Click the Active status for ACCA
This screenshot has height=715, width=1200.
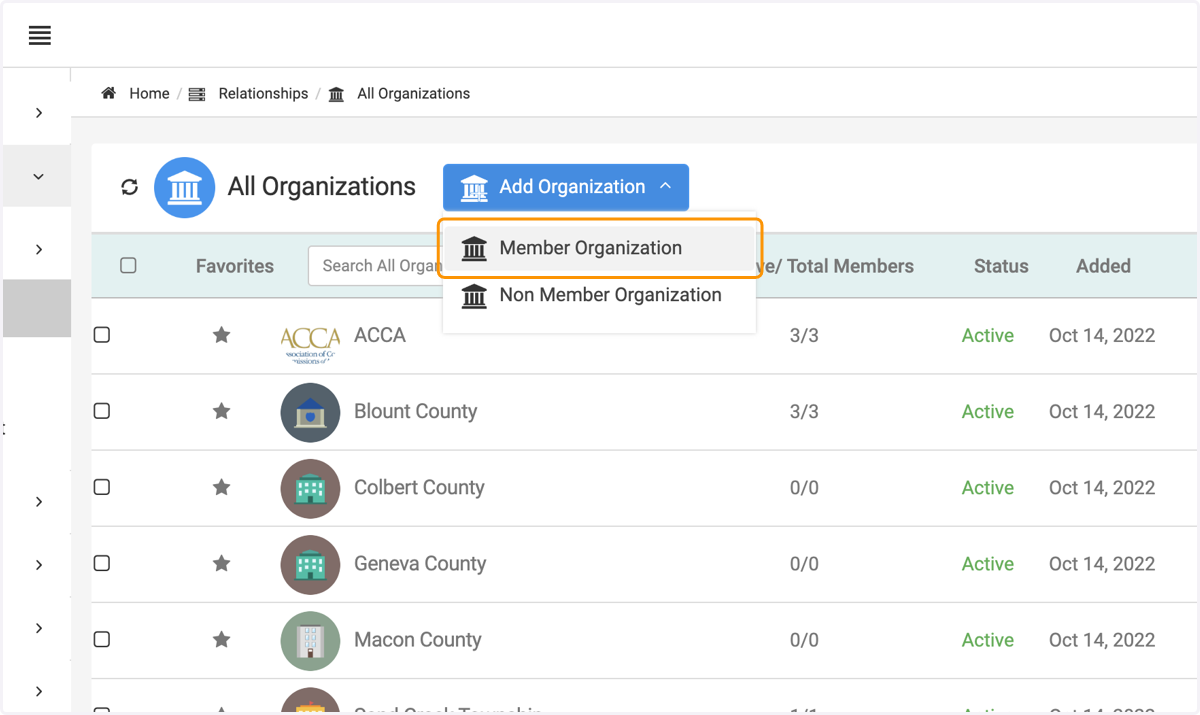click(988, 335)
